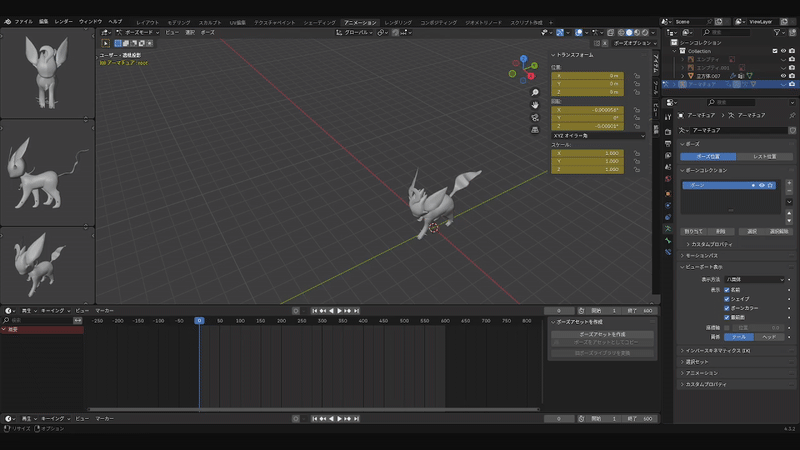Click the レスト位置 button

pos(764,157)
